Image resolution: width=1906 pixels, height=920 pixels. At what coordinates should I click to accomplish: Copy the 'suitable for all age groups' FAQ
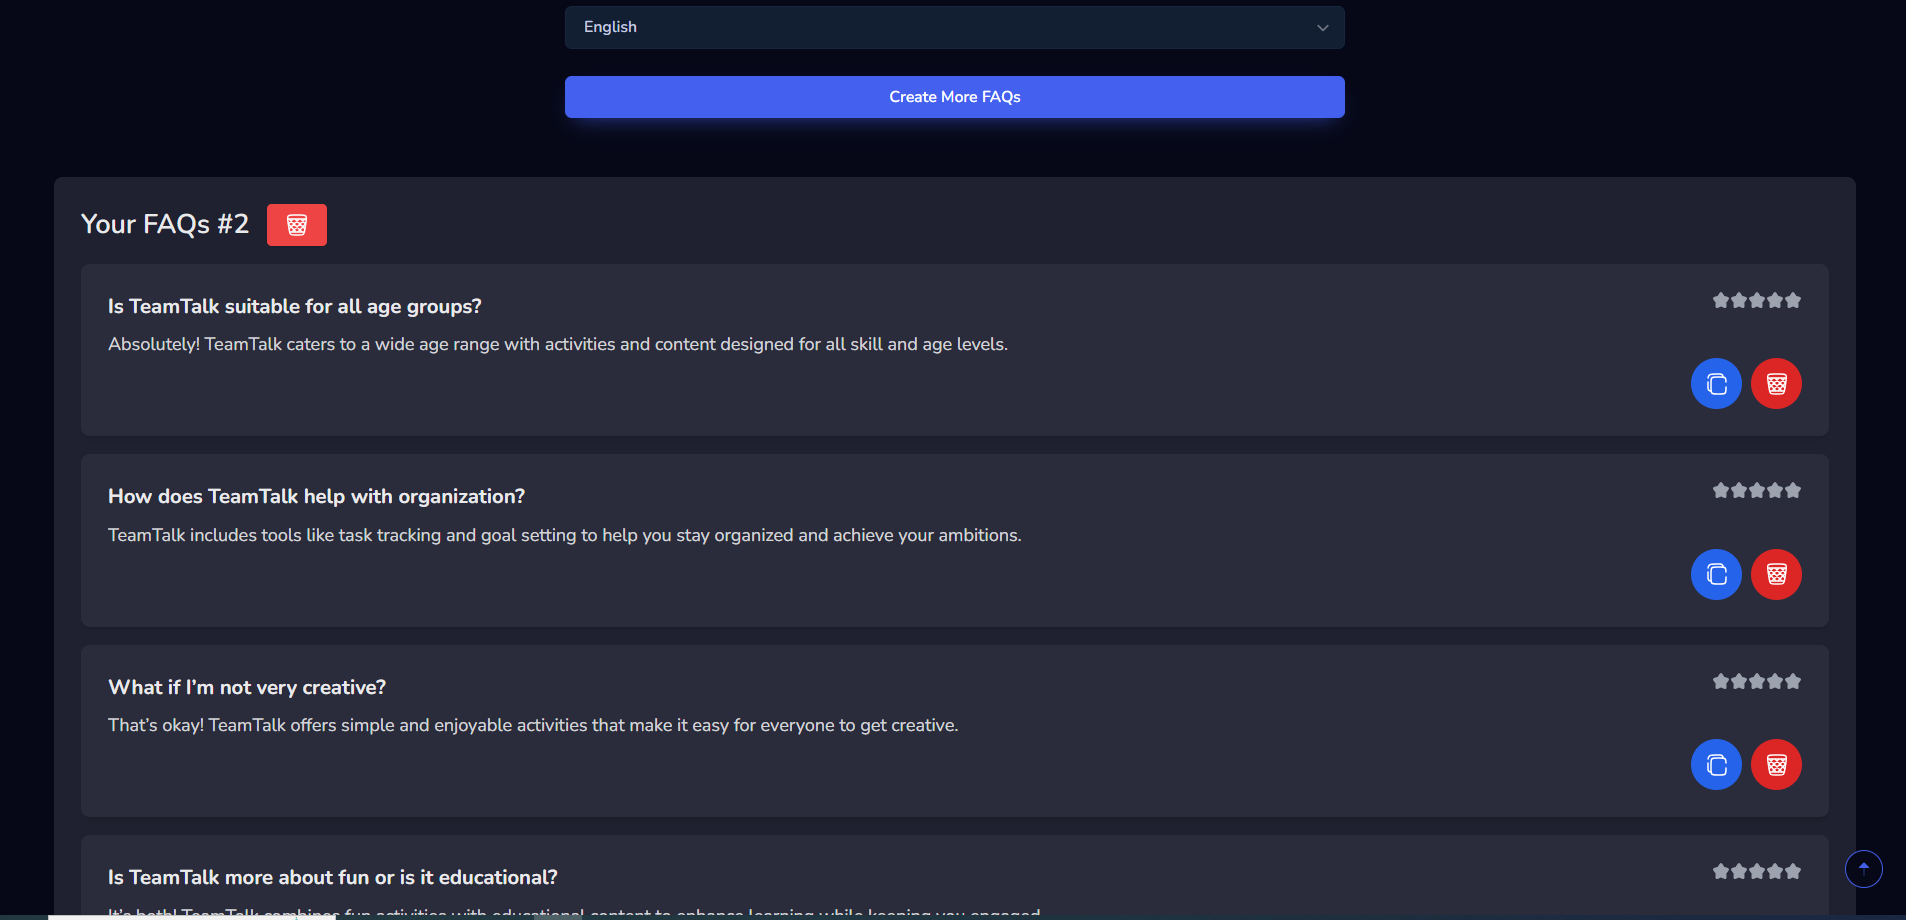click(x=1716, y=384)
